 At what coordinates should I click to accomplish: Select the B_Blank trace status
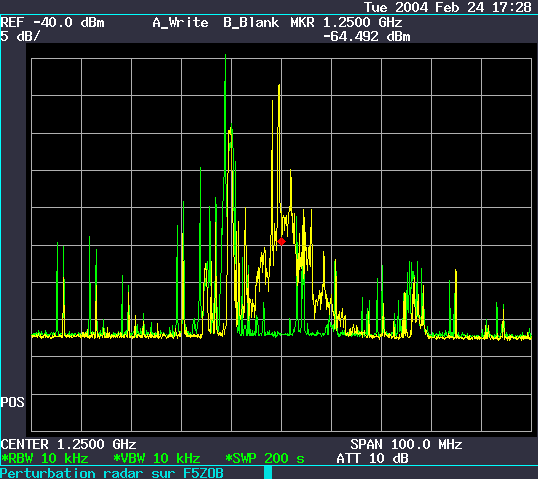(251, 23)
